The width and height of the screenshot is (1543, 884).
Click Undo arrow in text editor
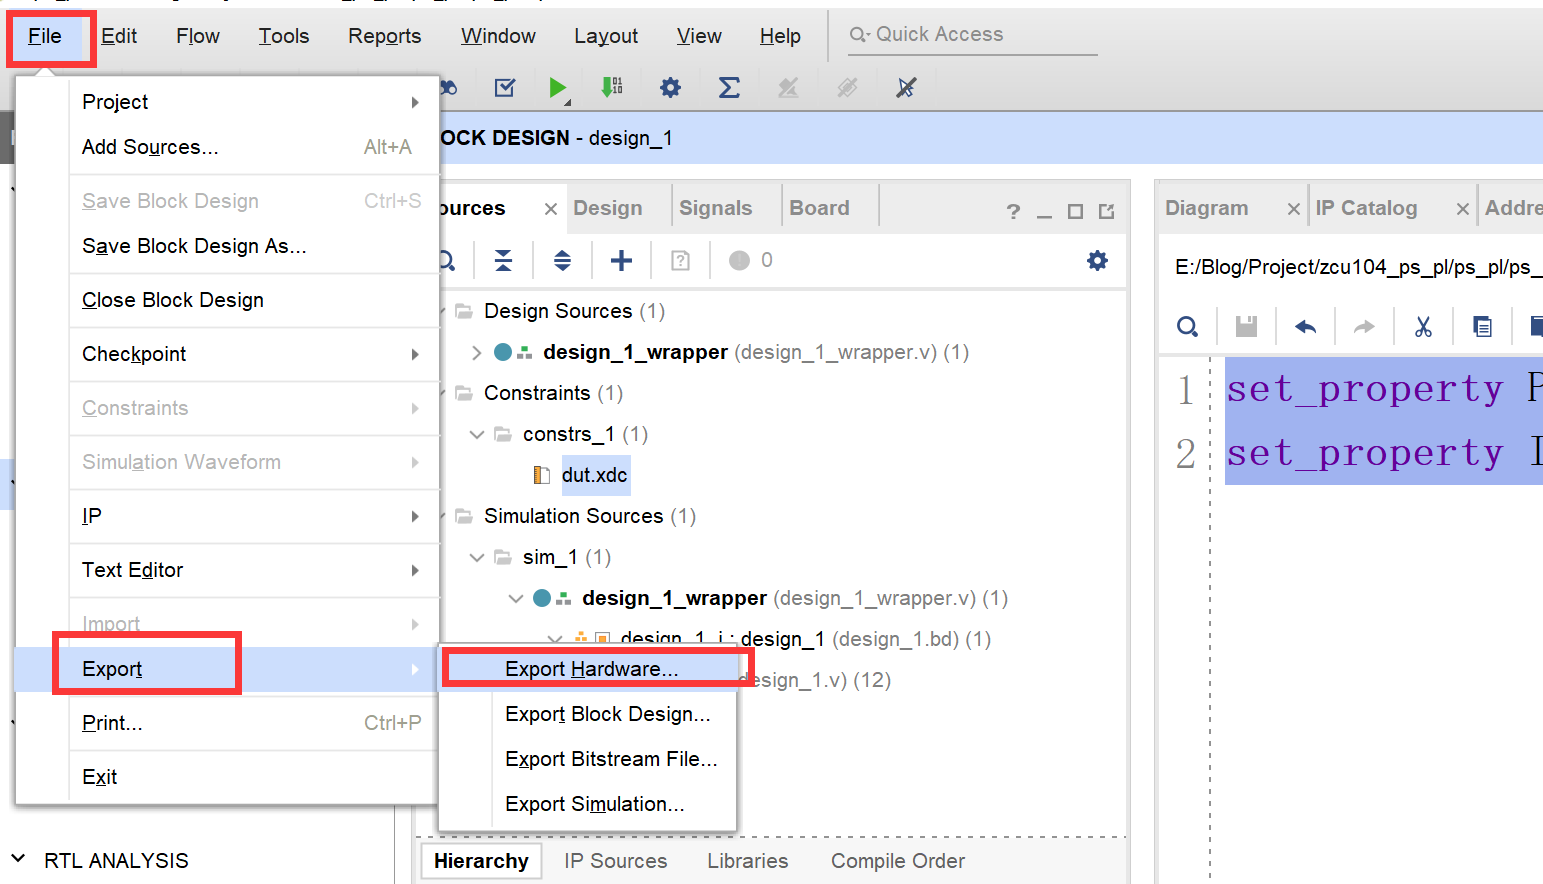click(x=1305, y=327)
